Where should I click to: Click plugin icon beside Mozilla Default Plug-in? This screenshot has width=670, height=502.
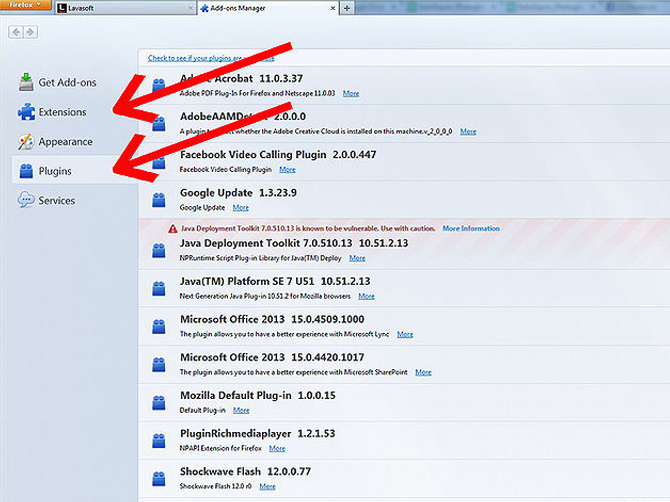(x=159, y=402)
